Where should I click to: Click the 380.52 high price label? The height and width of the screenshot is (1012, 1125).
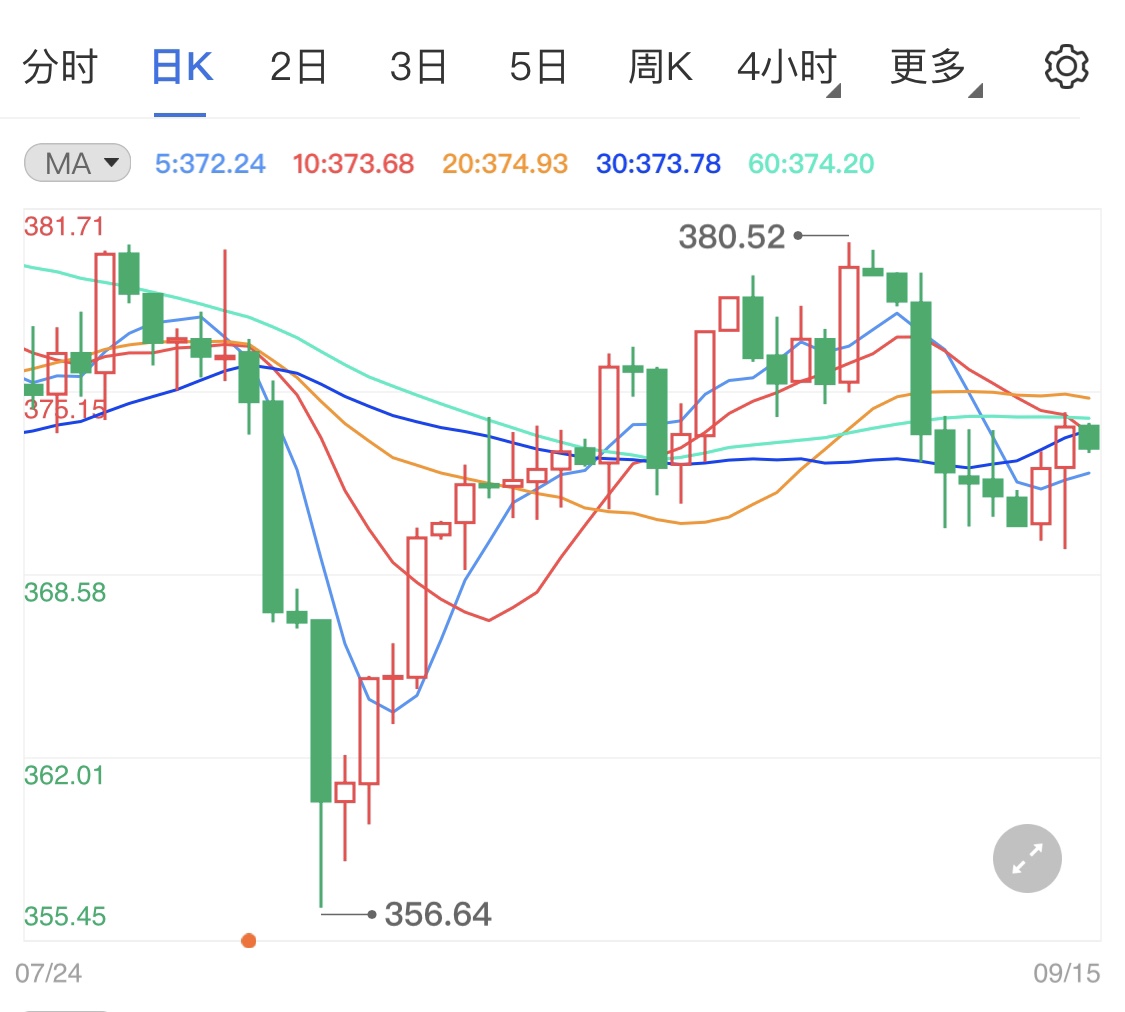coord(732,237)
